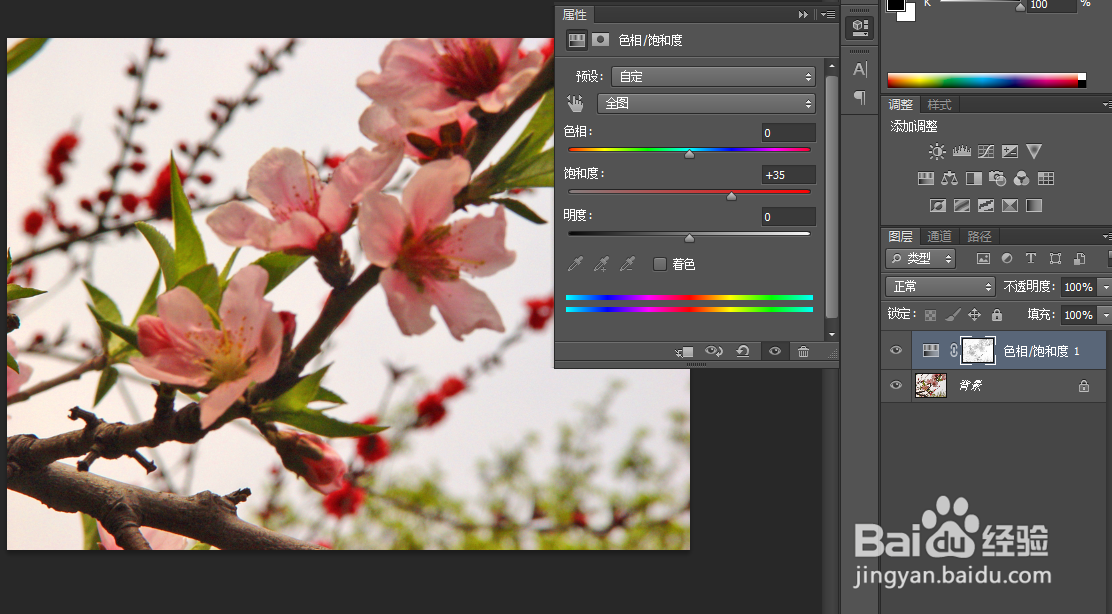Click the 色相 hue slider handle
Image resolution: width=1112 pixels, height=614 pixels.
pyautogui.click(x=689, y=154)
